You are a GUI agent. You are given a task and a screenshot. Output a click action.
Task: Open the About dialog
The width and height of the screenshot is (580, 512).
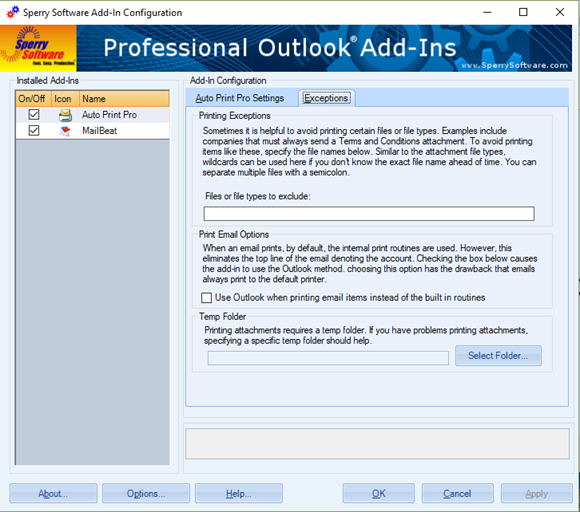53,494
